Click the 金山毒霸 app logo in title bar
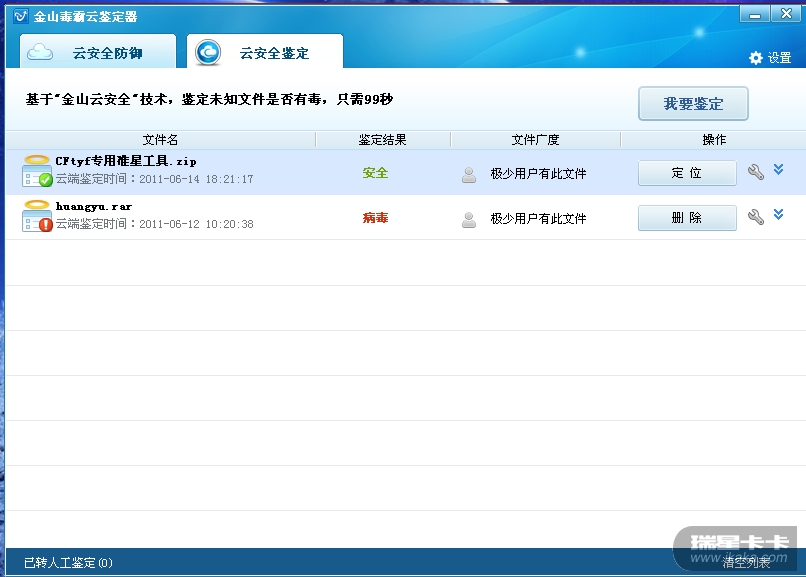The width and height of the screenshot is (806, 577). coord(21,16)
